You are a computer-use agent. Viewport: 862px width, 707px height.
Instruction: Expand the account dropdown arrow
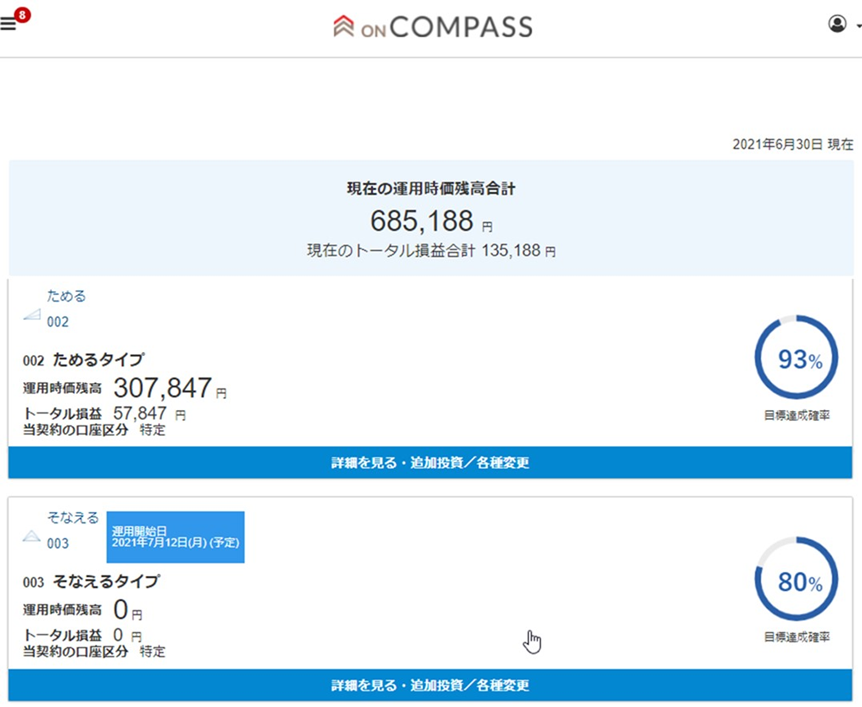point(858,25)
